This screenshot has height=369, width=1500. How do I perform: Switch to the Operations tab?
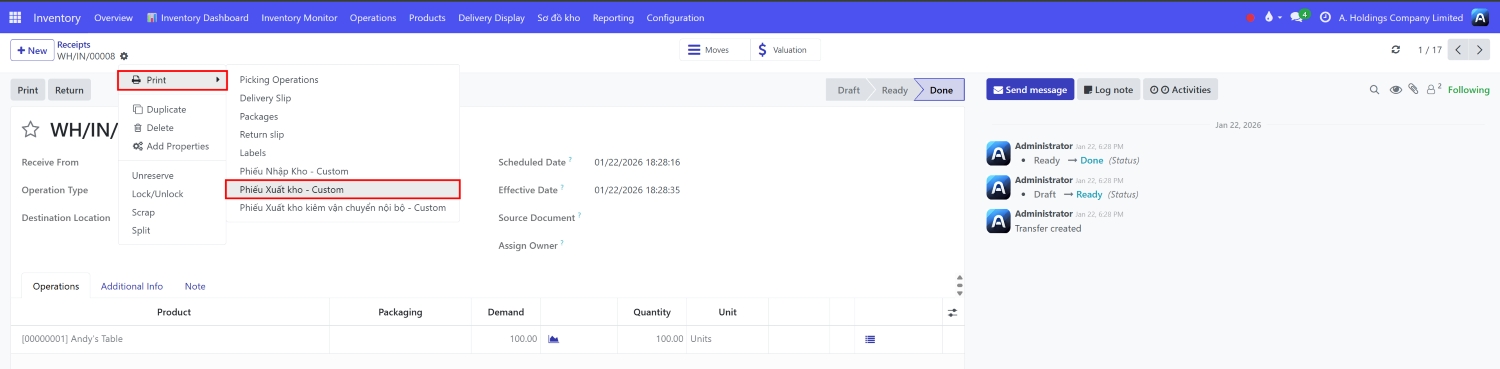point(56,286)
